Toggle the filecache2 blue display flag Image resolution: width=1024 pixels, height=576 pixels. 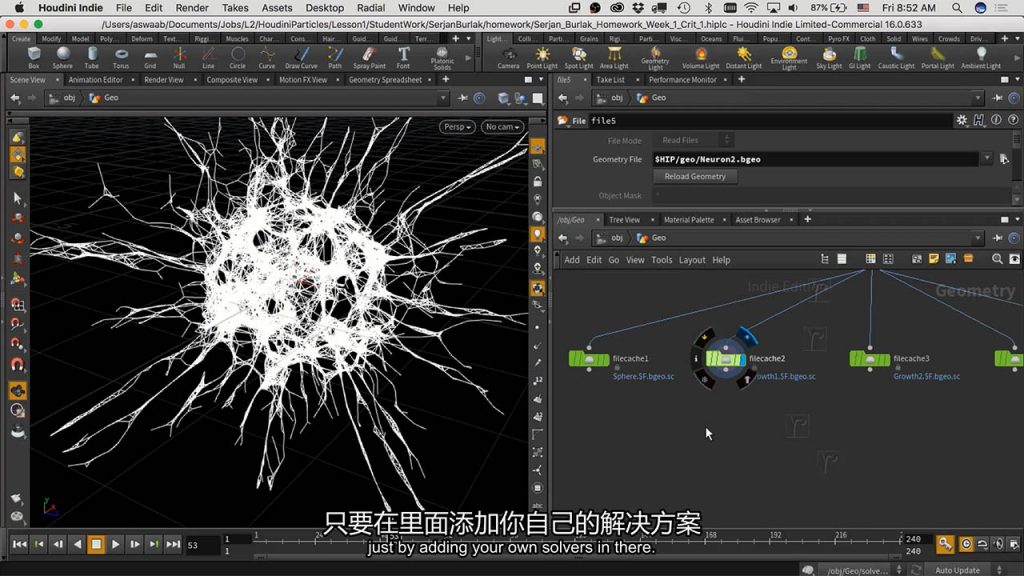click(746, 338)
